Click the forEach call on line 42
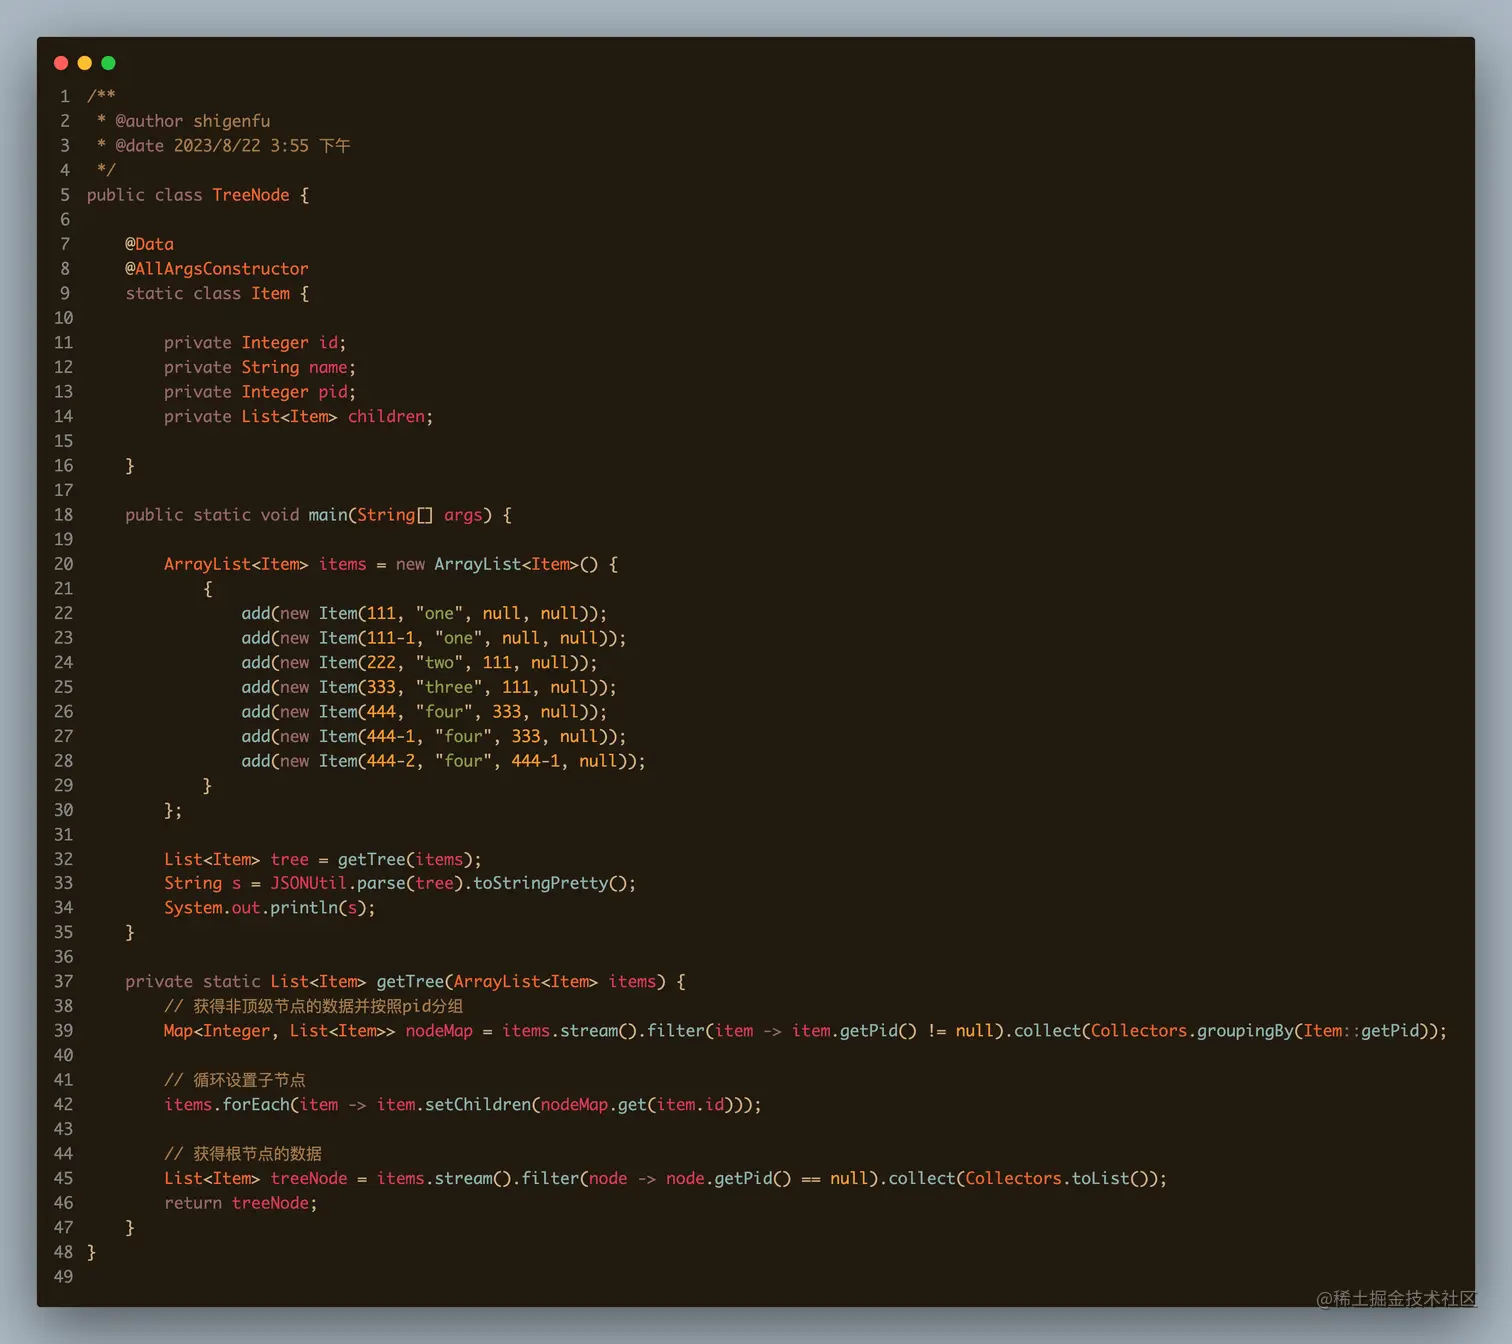Viewport: 1512px width, 1344px height. pyautogui.click(x=256, y=1105)
